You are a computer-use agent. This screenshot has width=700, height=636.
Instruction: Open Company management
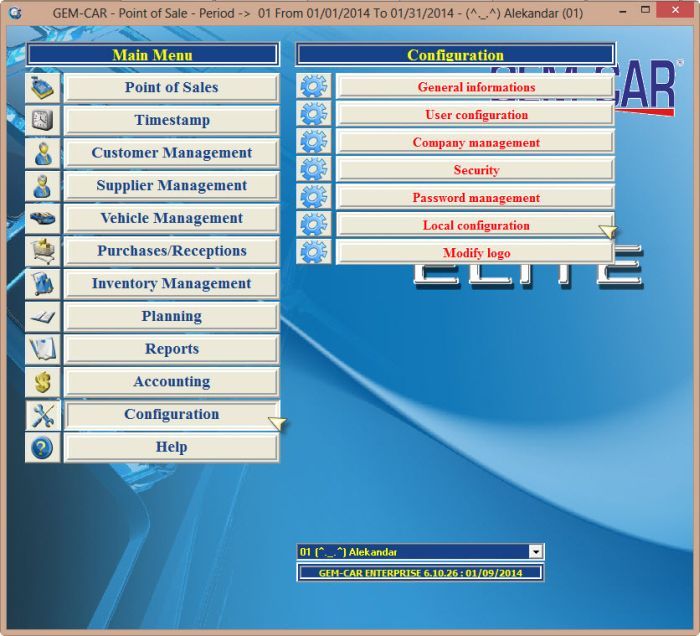click(475, 142)
